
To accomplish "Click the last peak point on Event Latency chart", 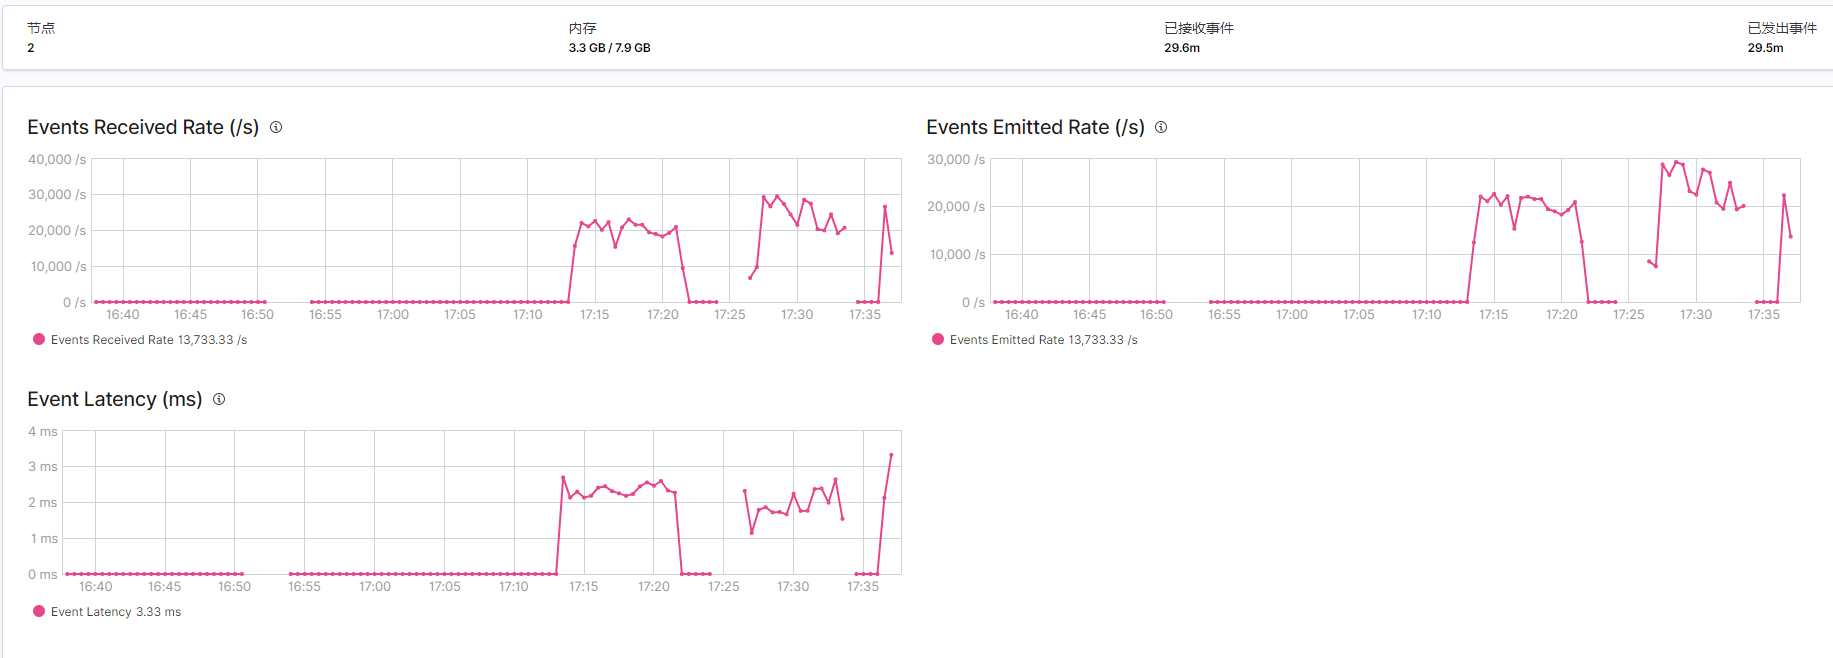I will pyautogui.click(x=891, y=455).
